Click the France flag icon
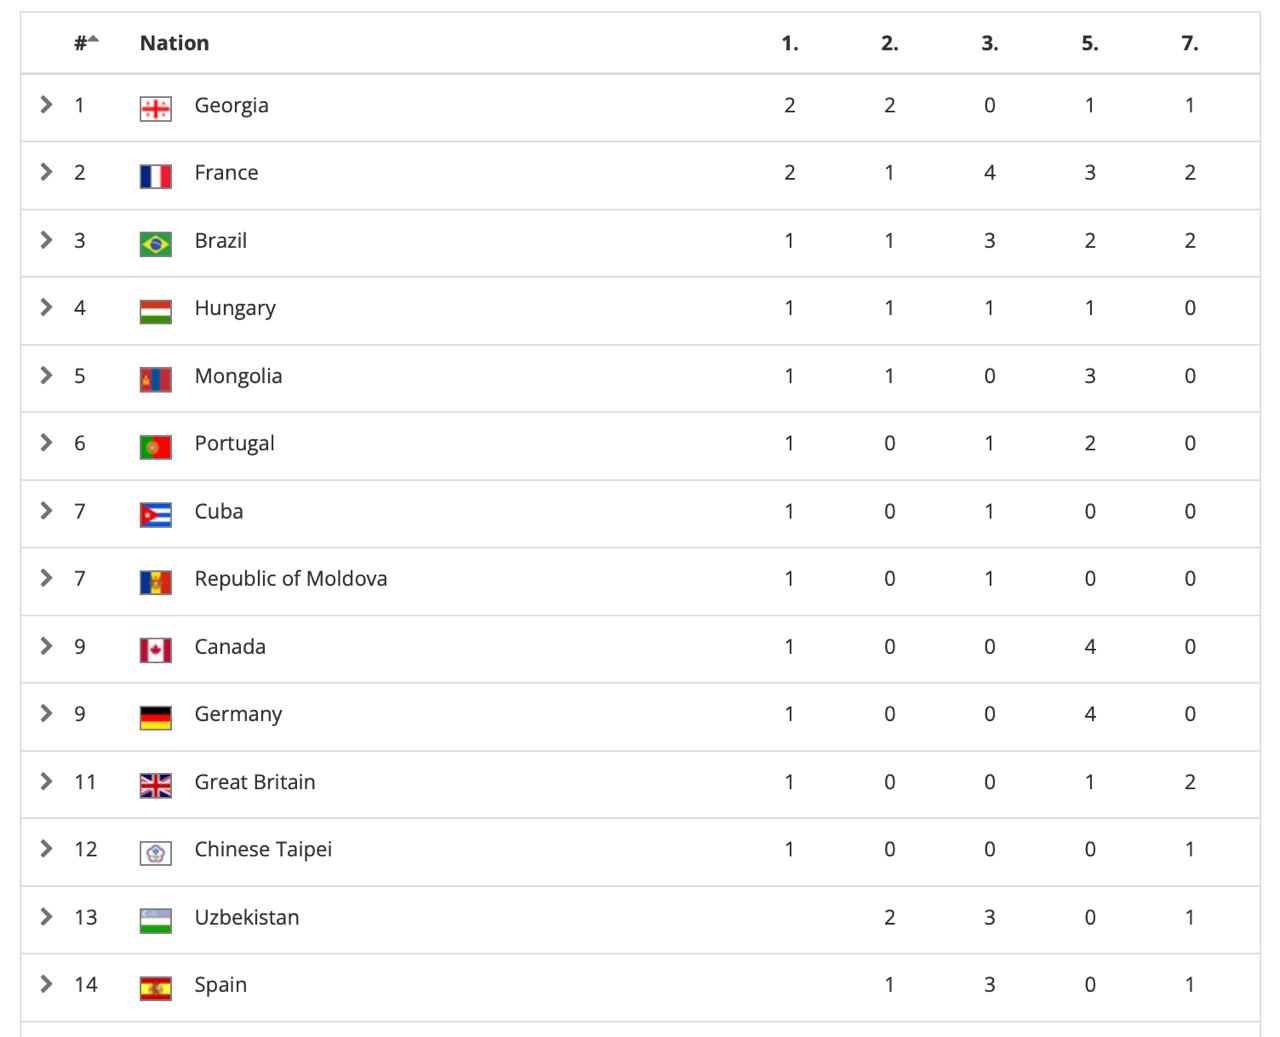The image size is (1280, 1037). coord(155,176)
